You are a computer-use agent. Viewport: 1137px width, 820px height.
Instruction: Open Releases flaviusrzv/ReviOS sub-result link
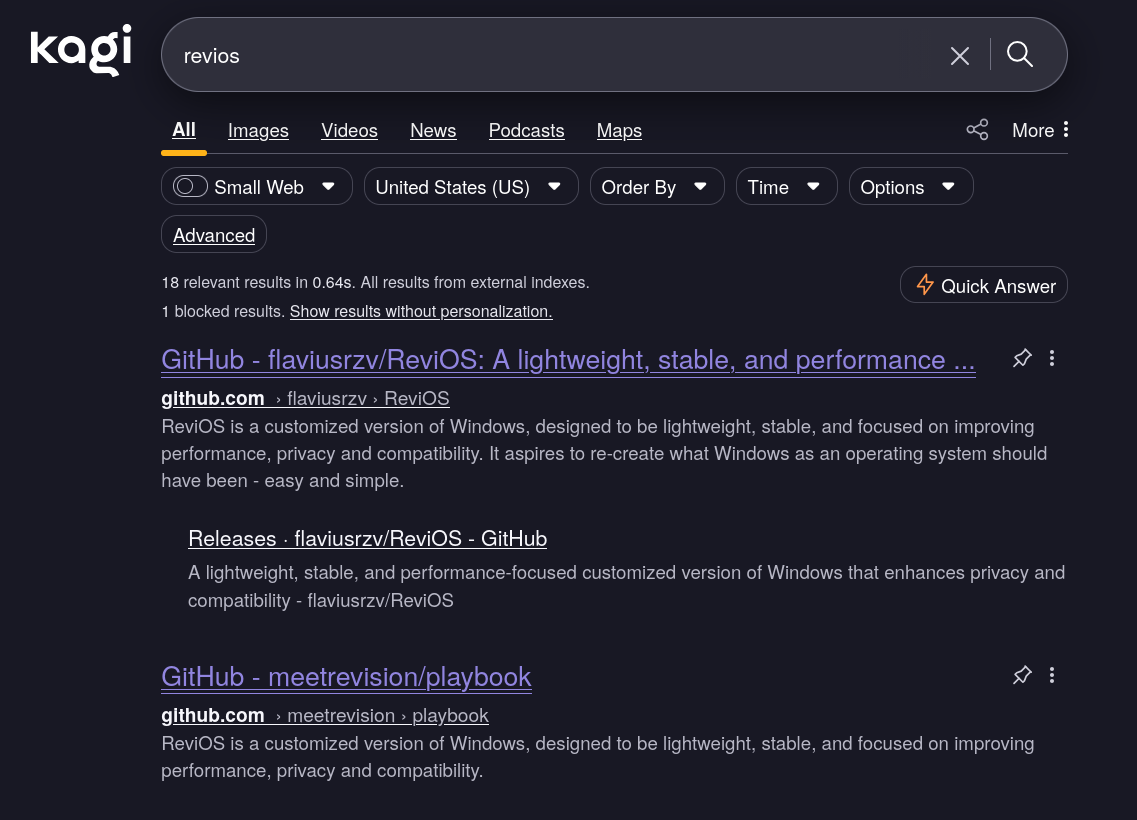(x=367, y=539)
